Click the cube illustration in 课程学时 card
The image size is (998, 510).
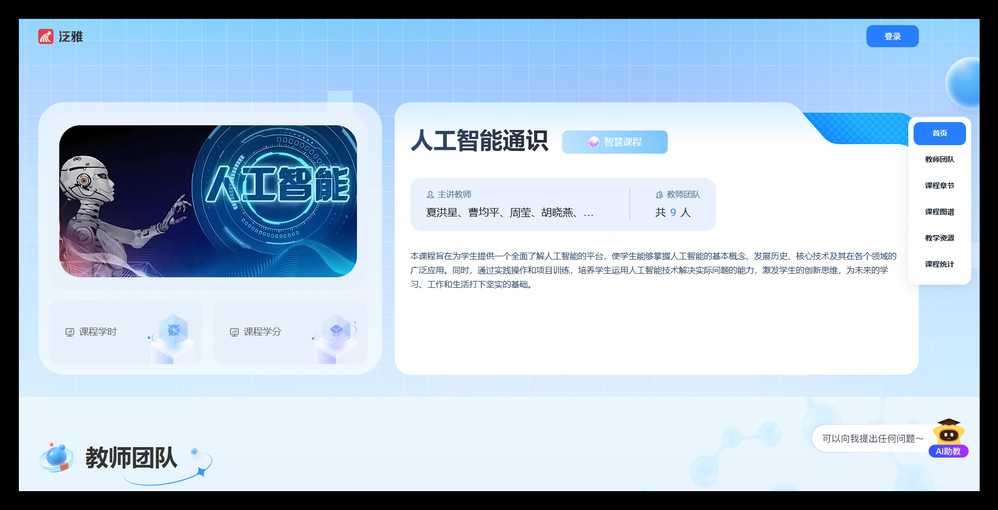(x=173, y=332)
